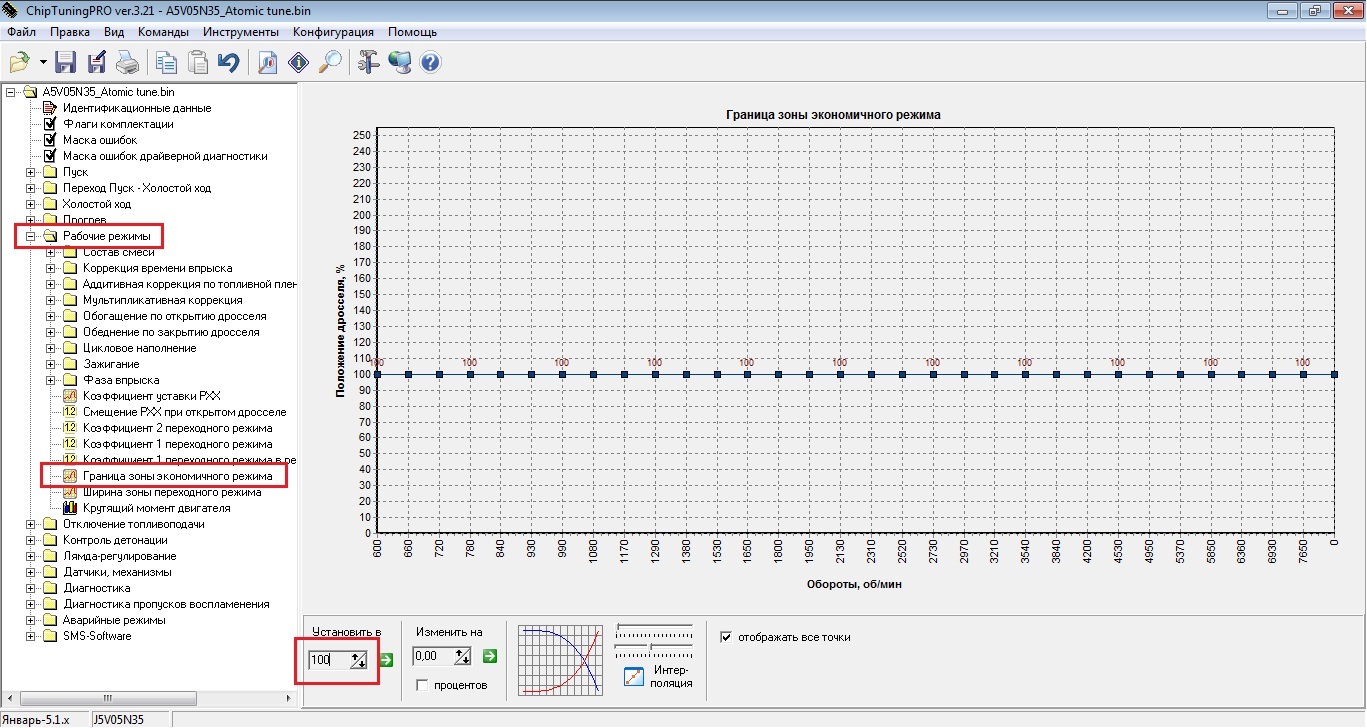Click the blue question mark Help icon
Screen dimensions: 1367x728
[x=431, y=63]
